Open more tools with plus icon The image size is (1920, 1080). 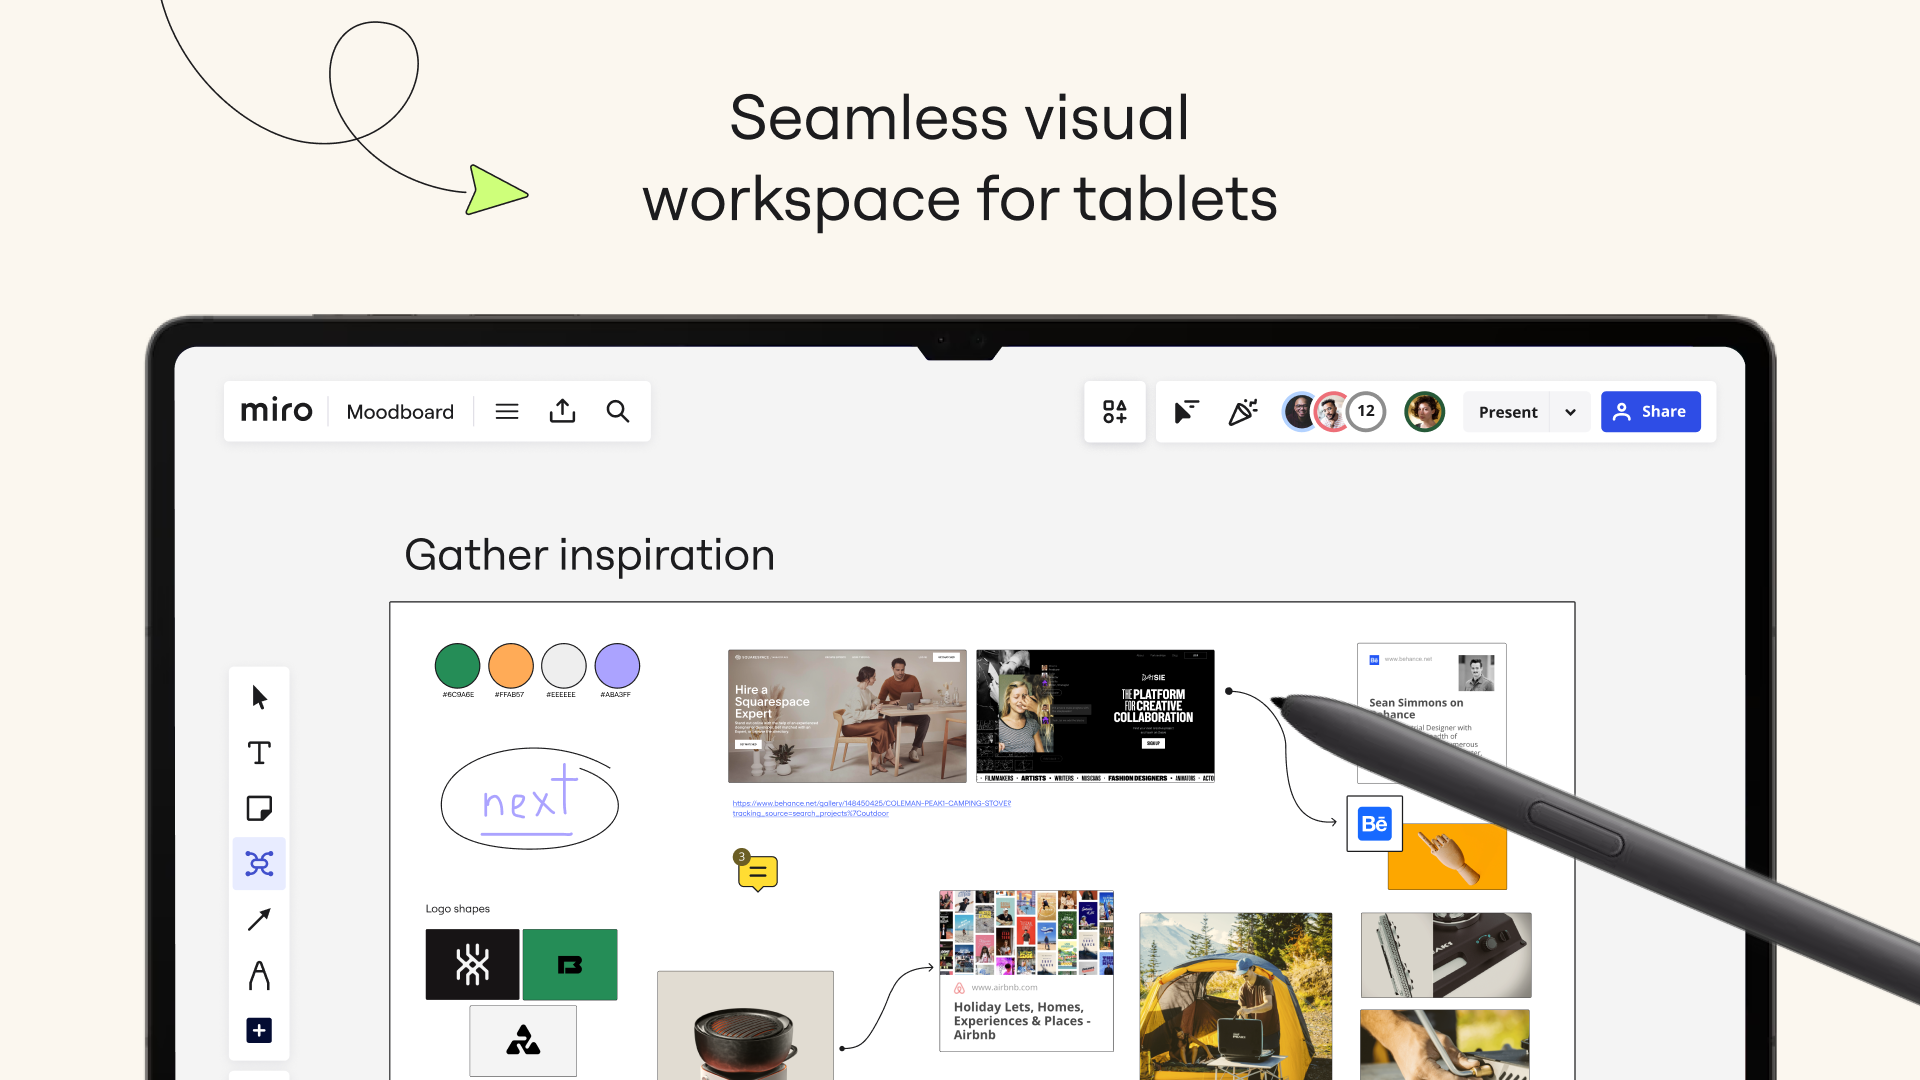259,1030
